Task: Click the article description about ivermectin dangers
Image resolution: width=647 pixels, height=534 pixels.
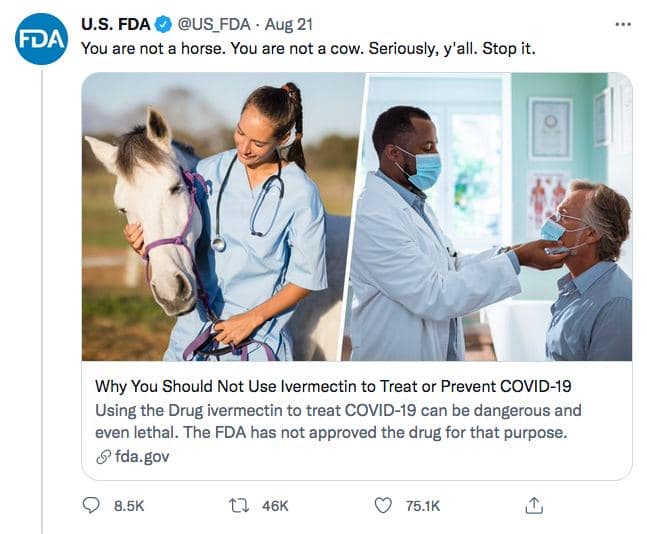Action: click(338, 421)
